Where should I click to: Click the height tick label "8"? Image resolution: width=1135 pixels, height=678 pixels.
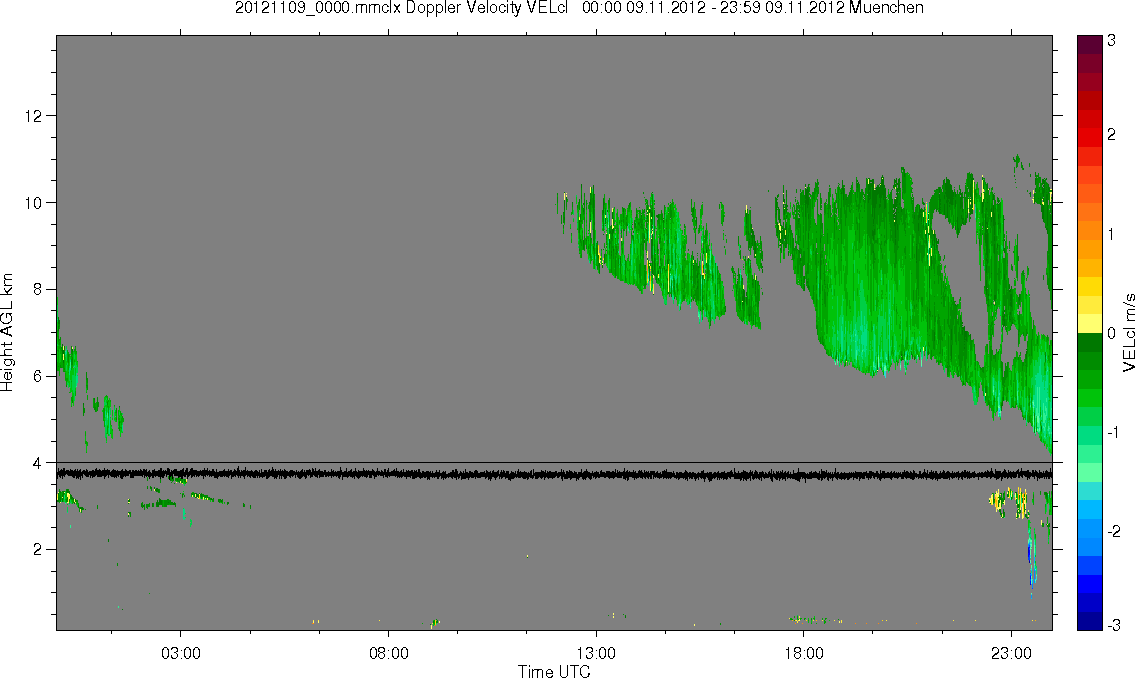[38, 289]
